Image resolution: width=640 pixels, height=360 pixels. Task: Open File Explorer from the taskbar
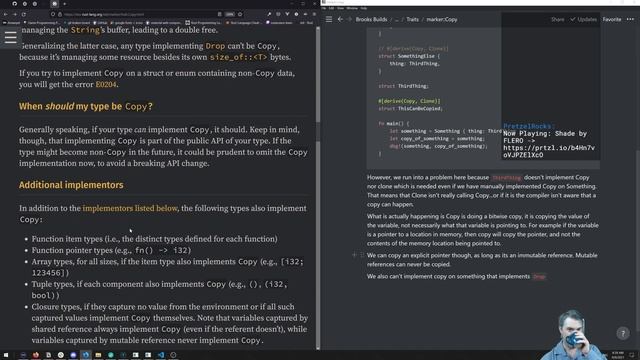[x=98, y=355]
